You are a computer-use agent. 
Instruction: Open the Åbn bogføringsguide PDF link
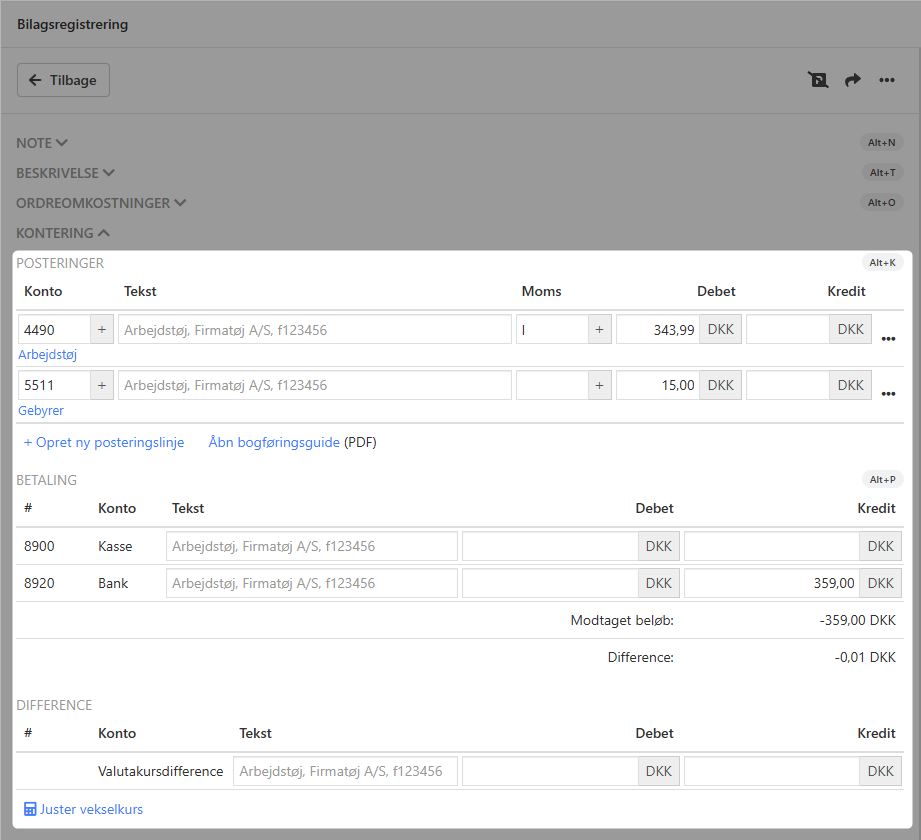(274, 442)
